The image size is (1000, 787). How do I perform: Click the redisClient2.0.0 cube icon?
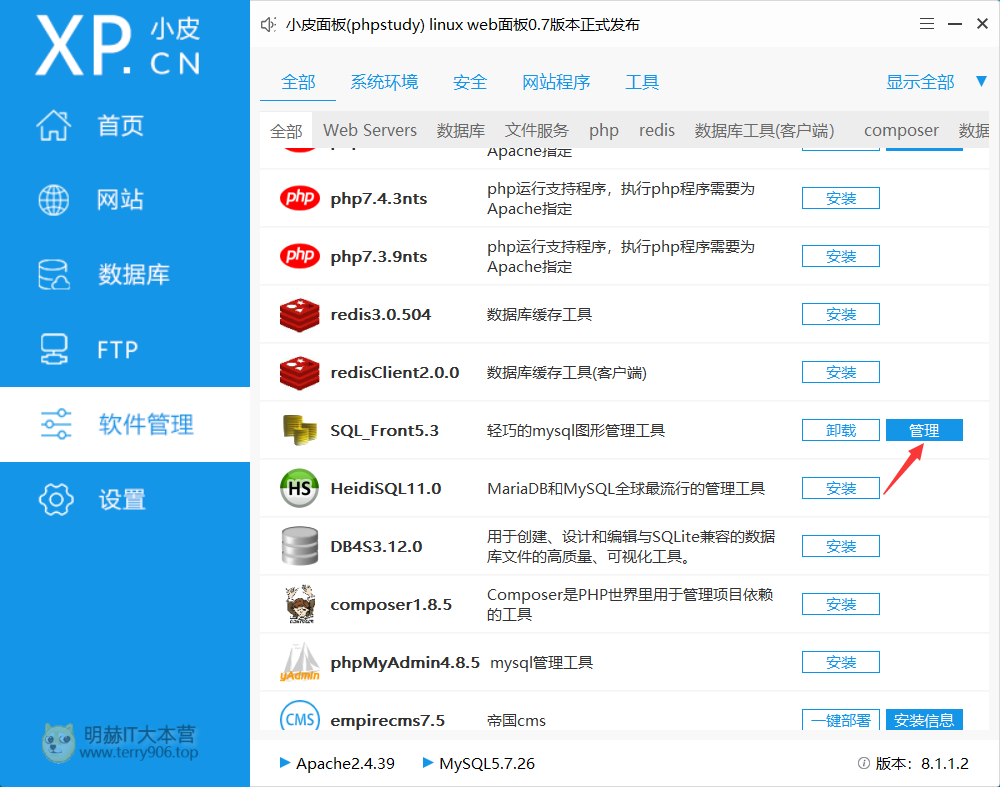coord(300,372)
